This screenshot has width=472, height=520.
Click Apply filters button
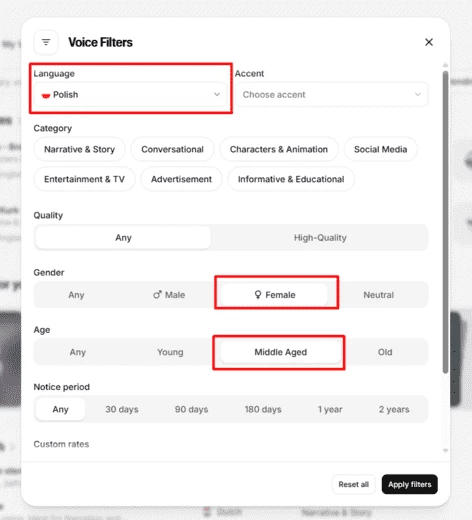click(409, 484)
